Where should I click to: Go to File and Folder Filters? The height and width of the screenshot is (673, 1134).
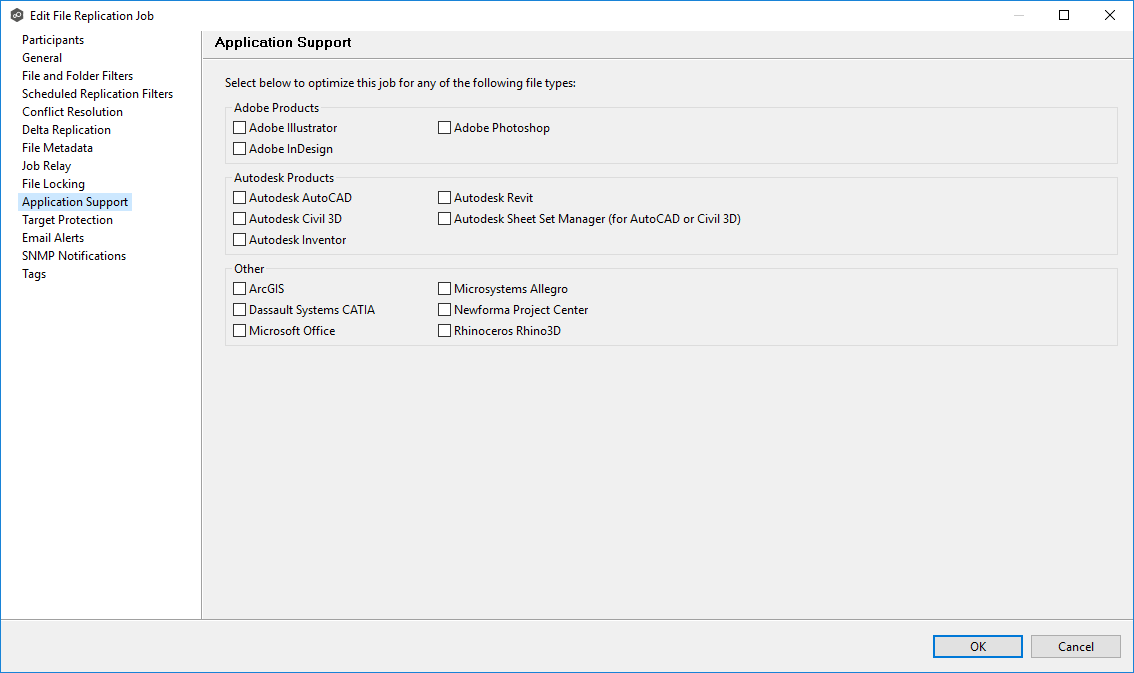(77, 76)
